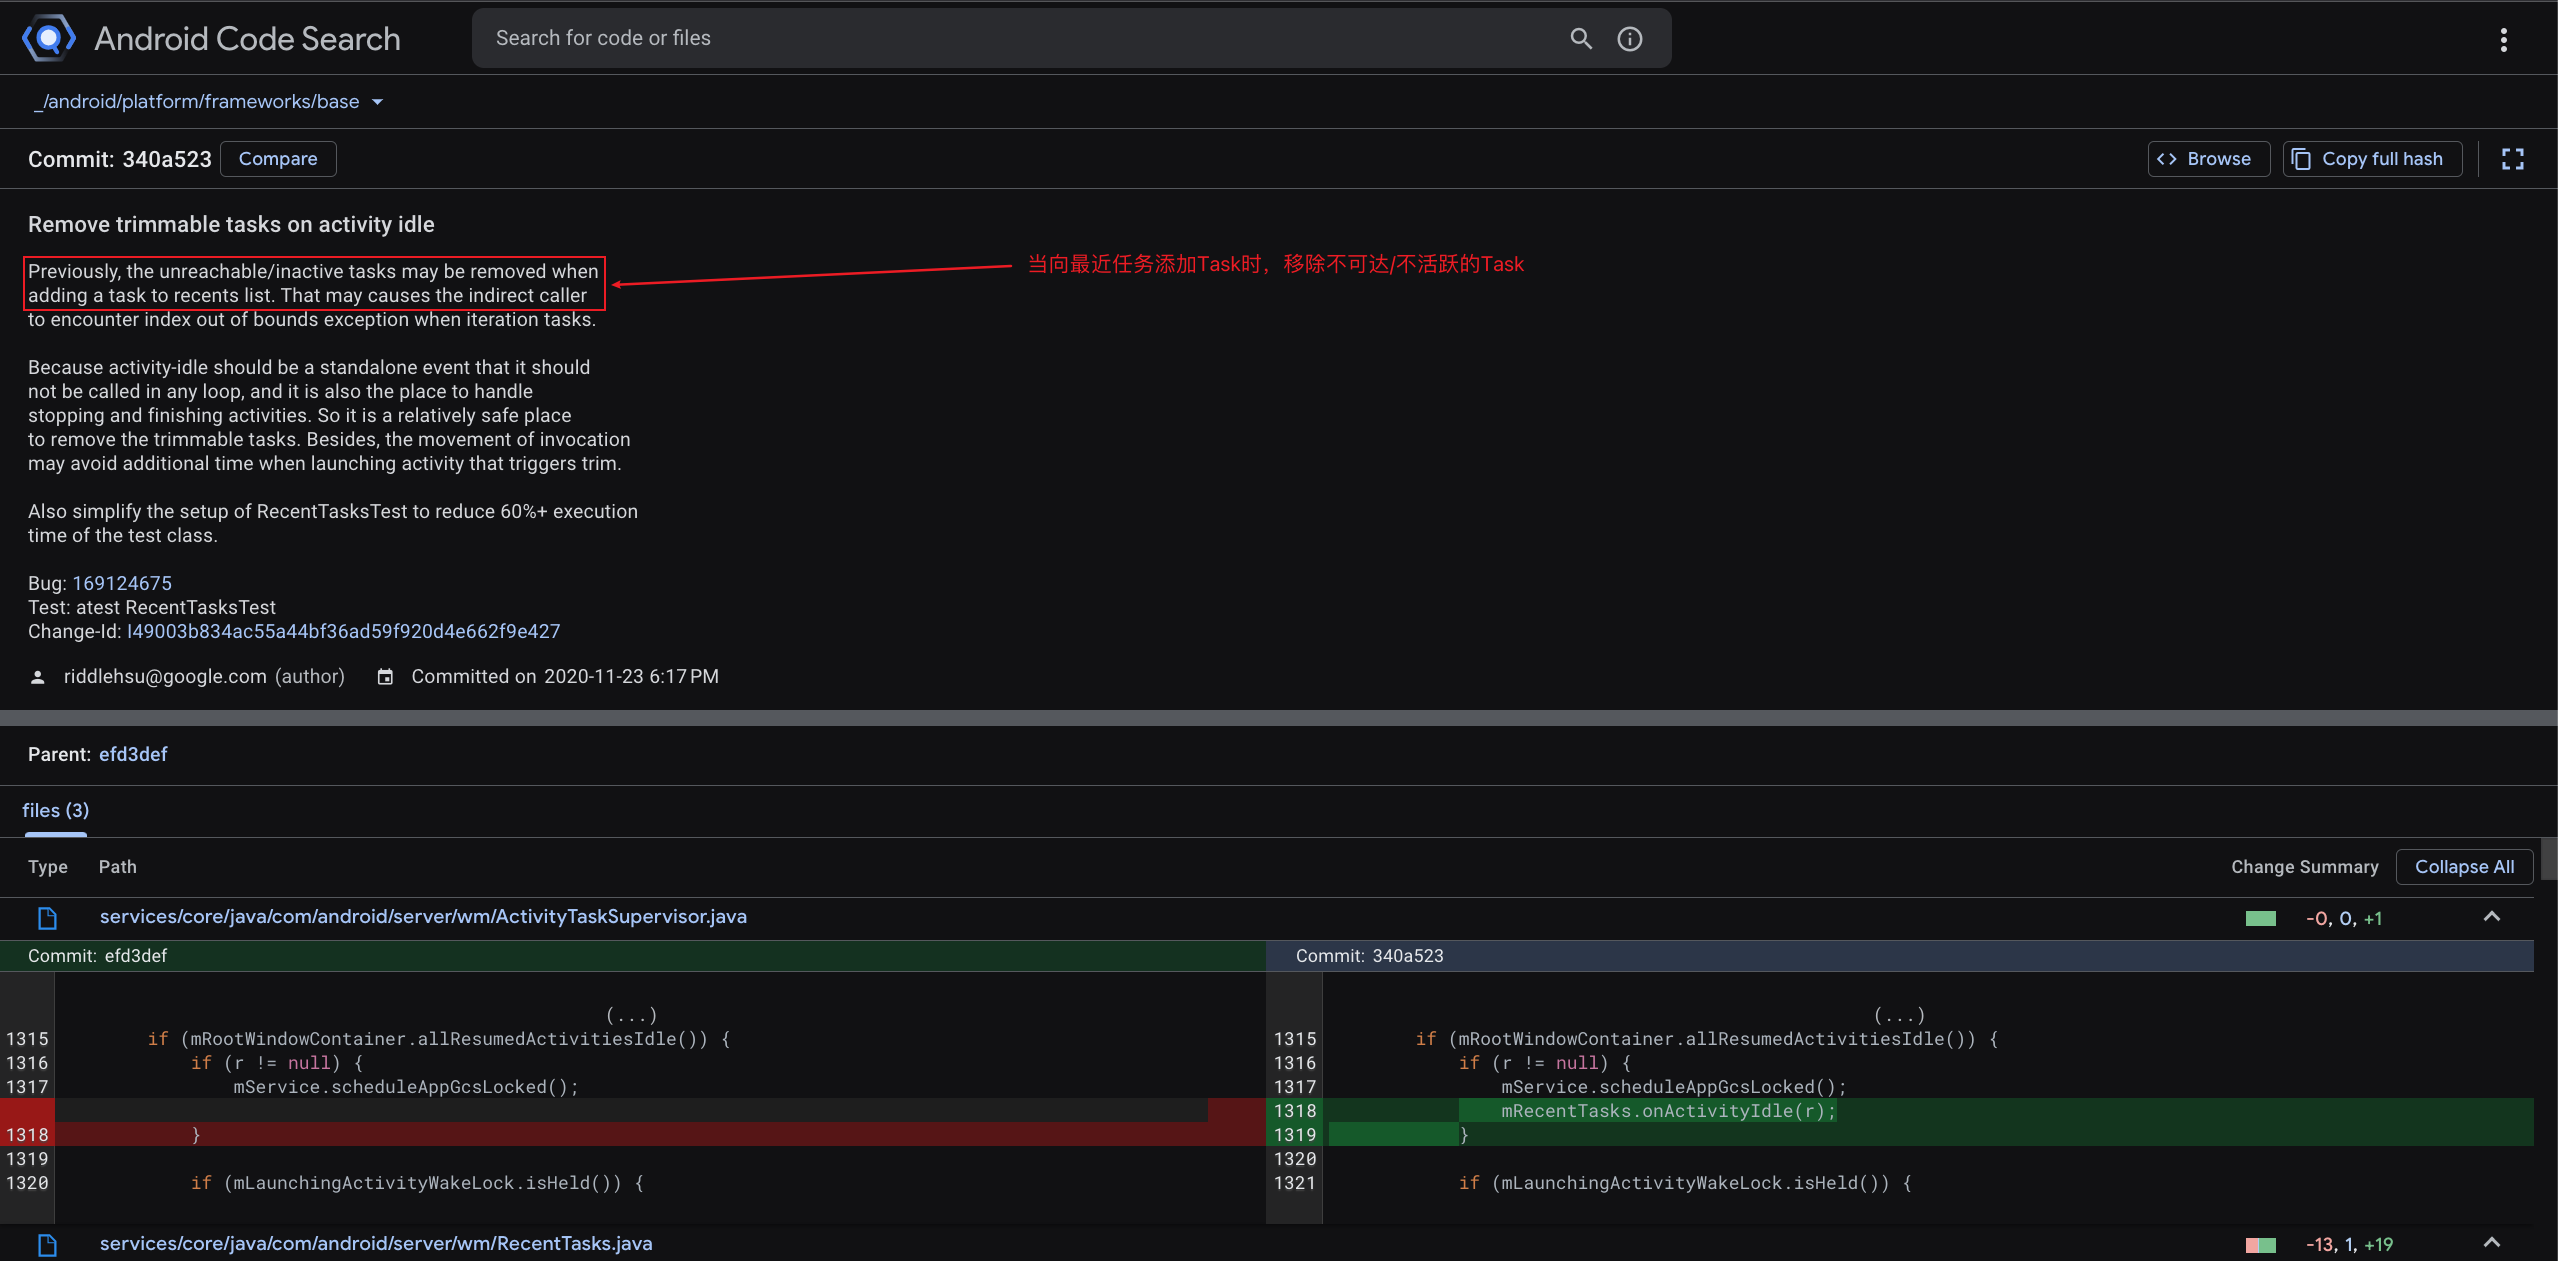
Task: Click the Path column header
Action: (117, 867)
